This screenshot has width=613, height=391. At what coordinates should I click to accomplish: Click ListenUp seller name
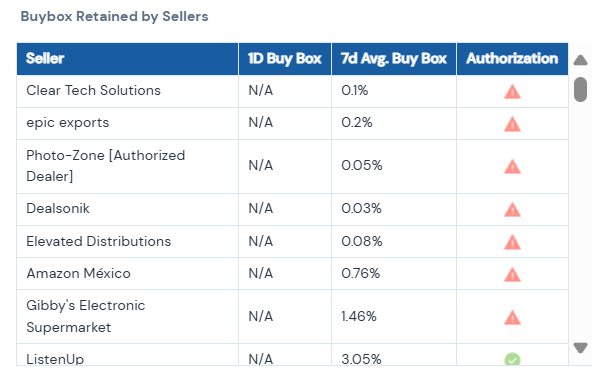[55, 359]
